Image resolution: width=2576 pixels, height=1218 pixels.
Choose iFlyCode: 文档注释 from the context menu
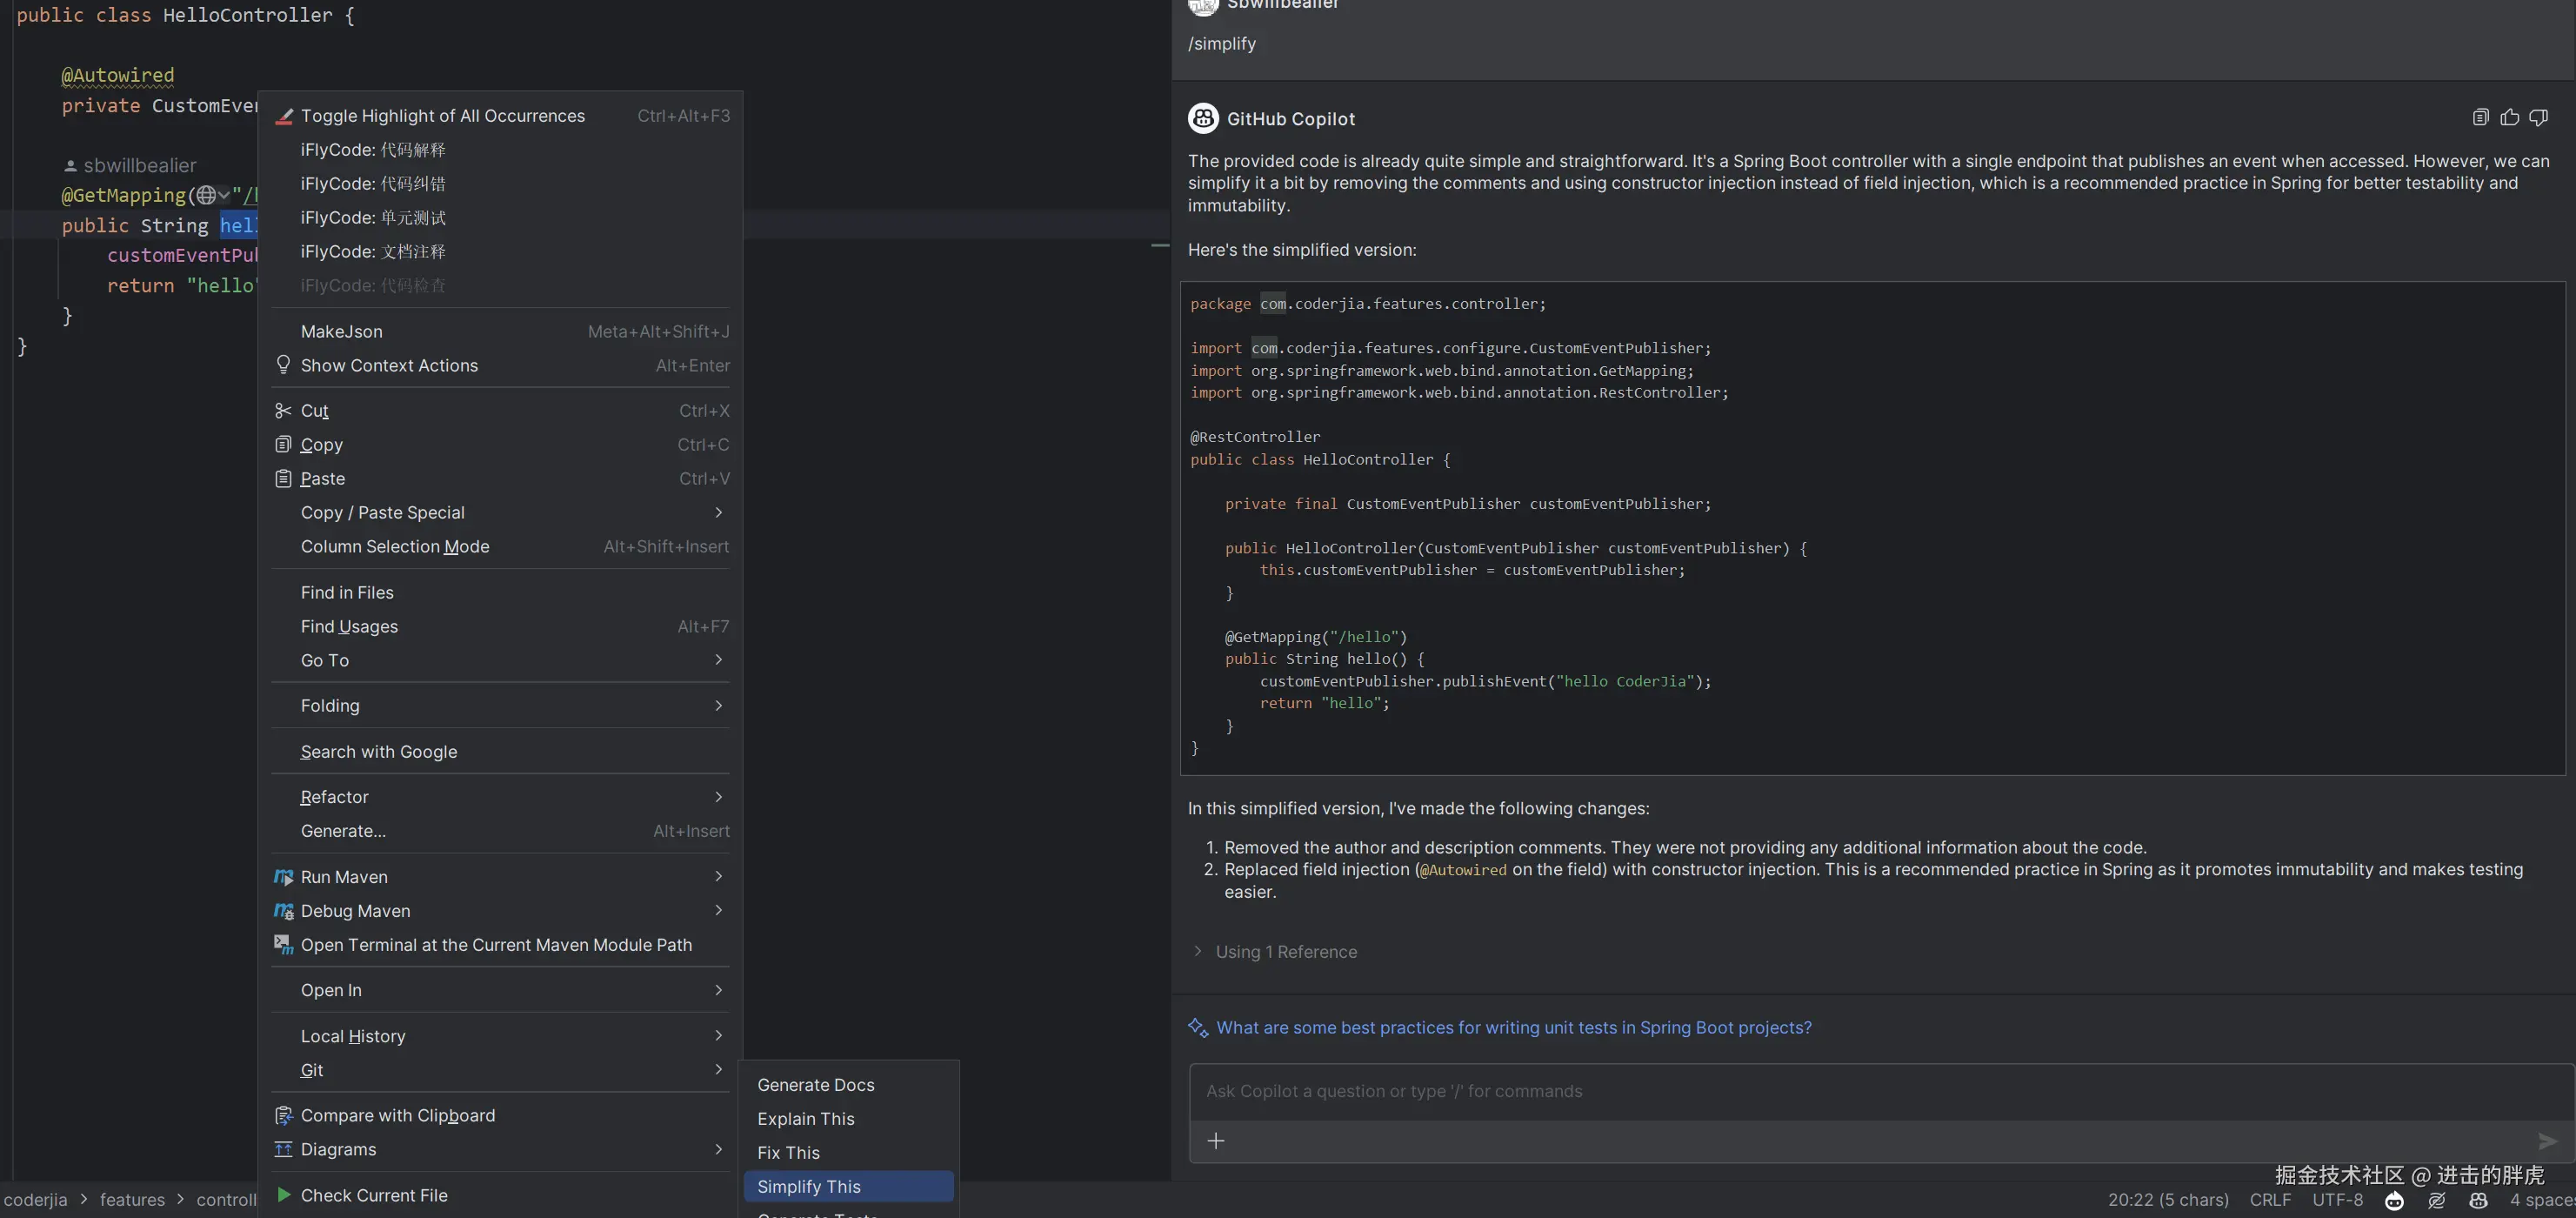tap(500, 252)
